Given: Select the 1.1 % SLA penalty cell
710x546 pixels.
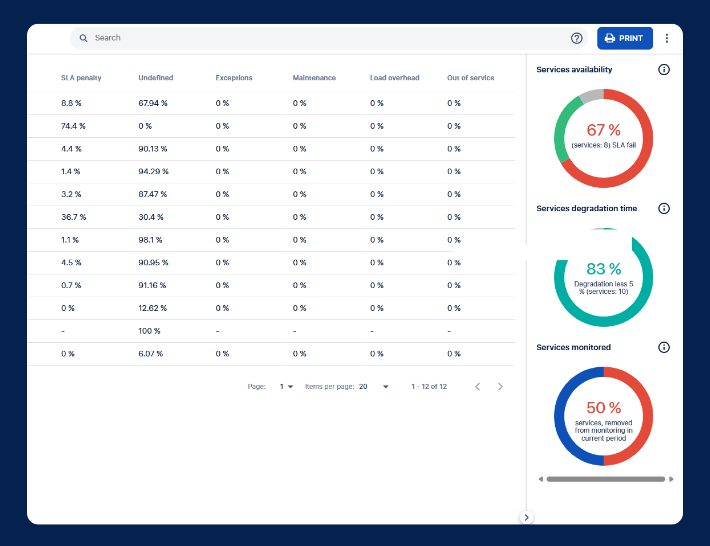Looking at the screenshot, I should point(70,239).
